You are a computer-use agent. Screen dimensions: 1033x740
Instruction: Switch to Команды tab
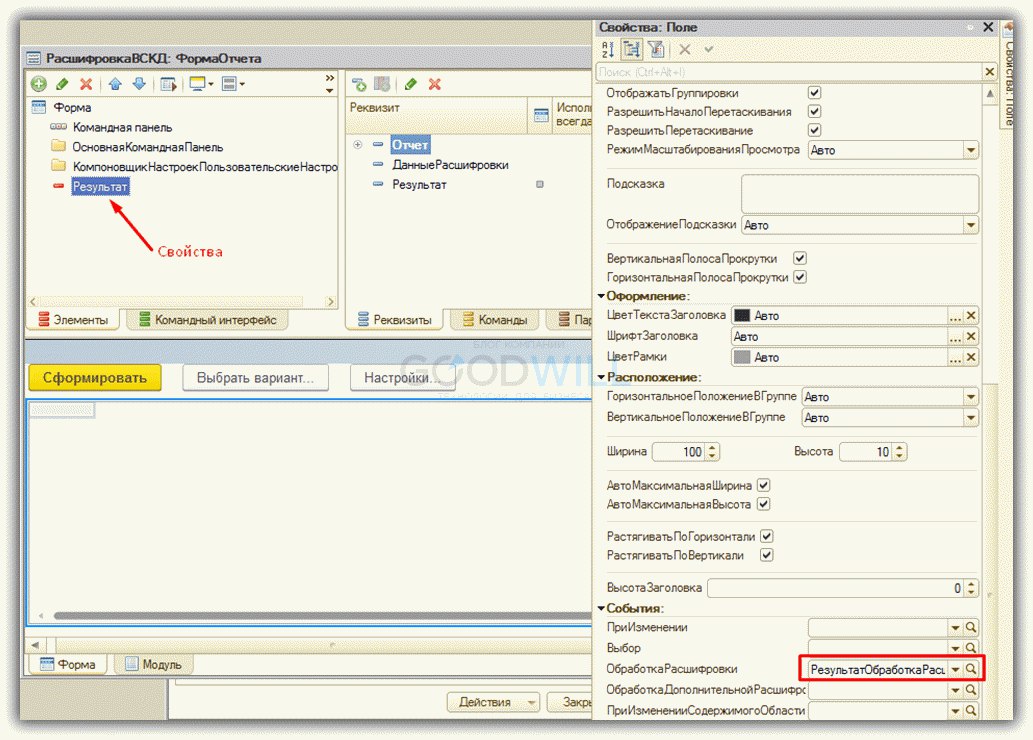[x=495, y=320]
